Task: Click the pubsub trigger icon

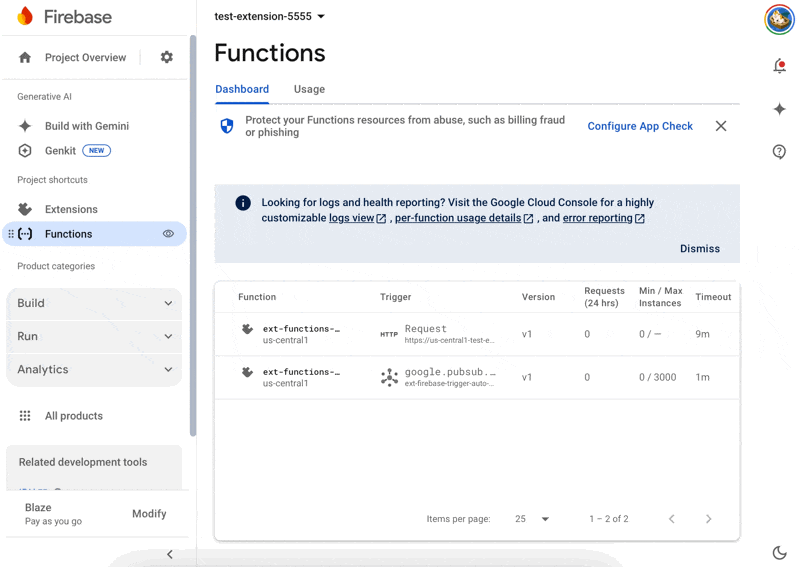Action: point(389,377)
